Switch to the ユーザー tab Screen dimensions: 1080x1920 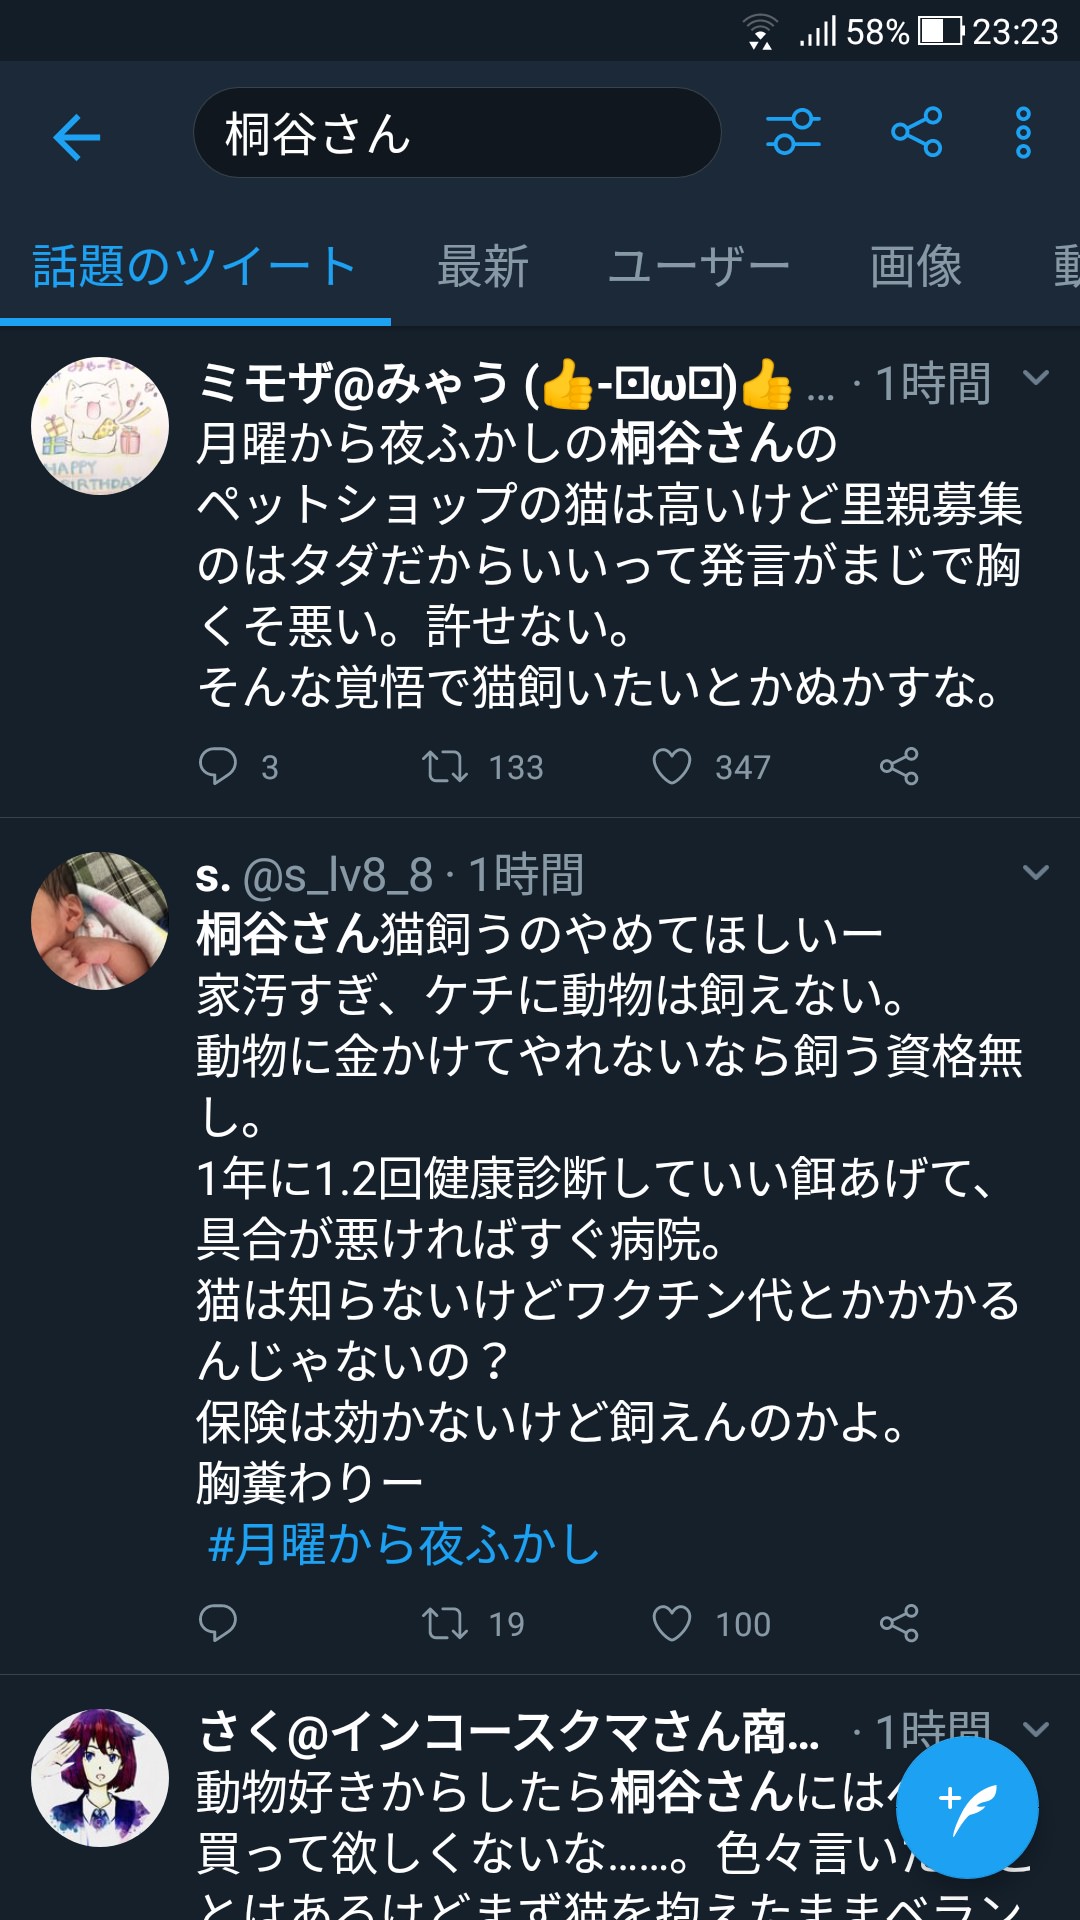pos(699,267)
